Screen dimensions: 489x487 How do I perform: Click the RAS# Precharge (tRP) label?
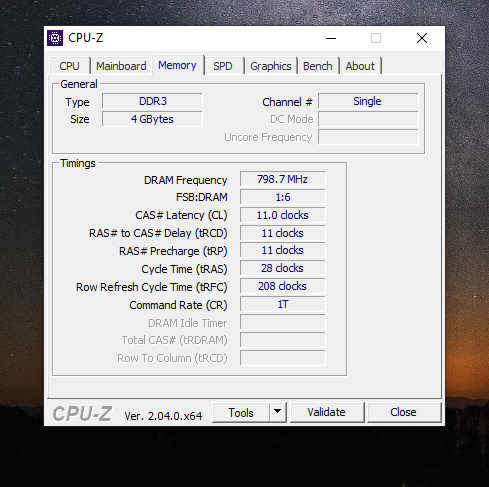tap(173, 251)
